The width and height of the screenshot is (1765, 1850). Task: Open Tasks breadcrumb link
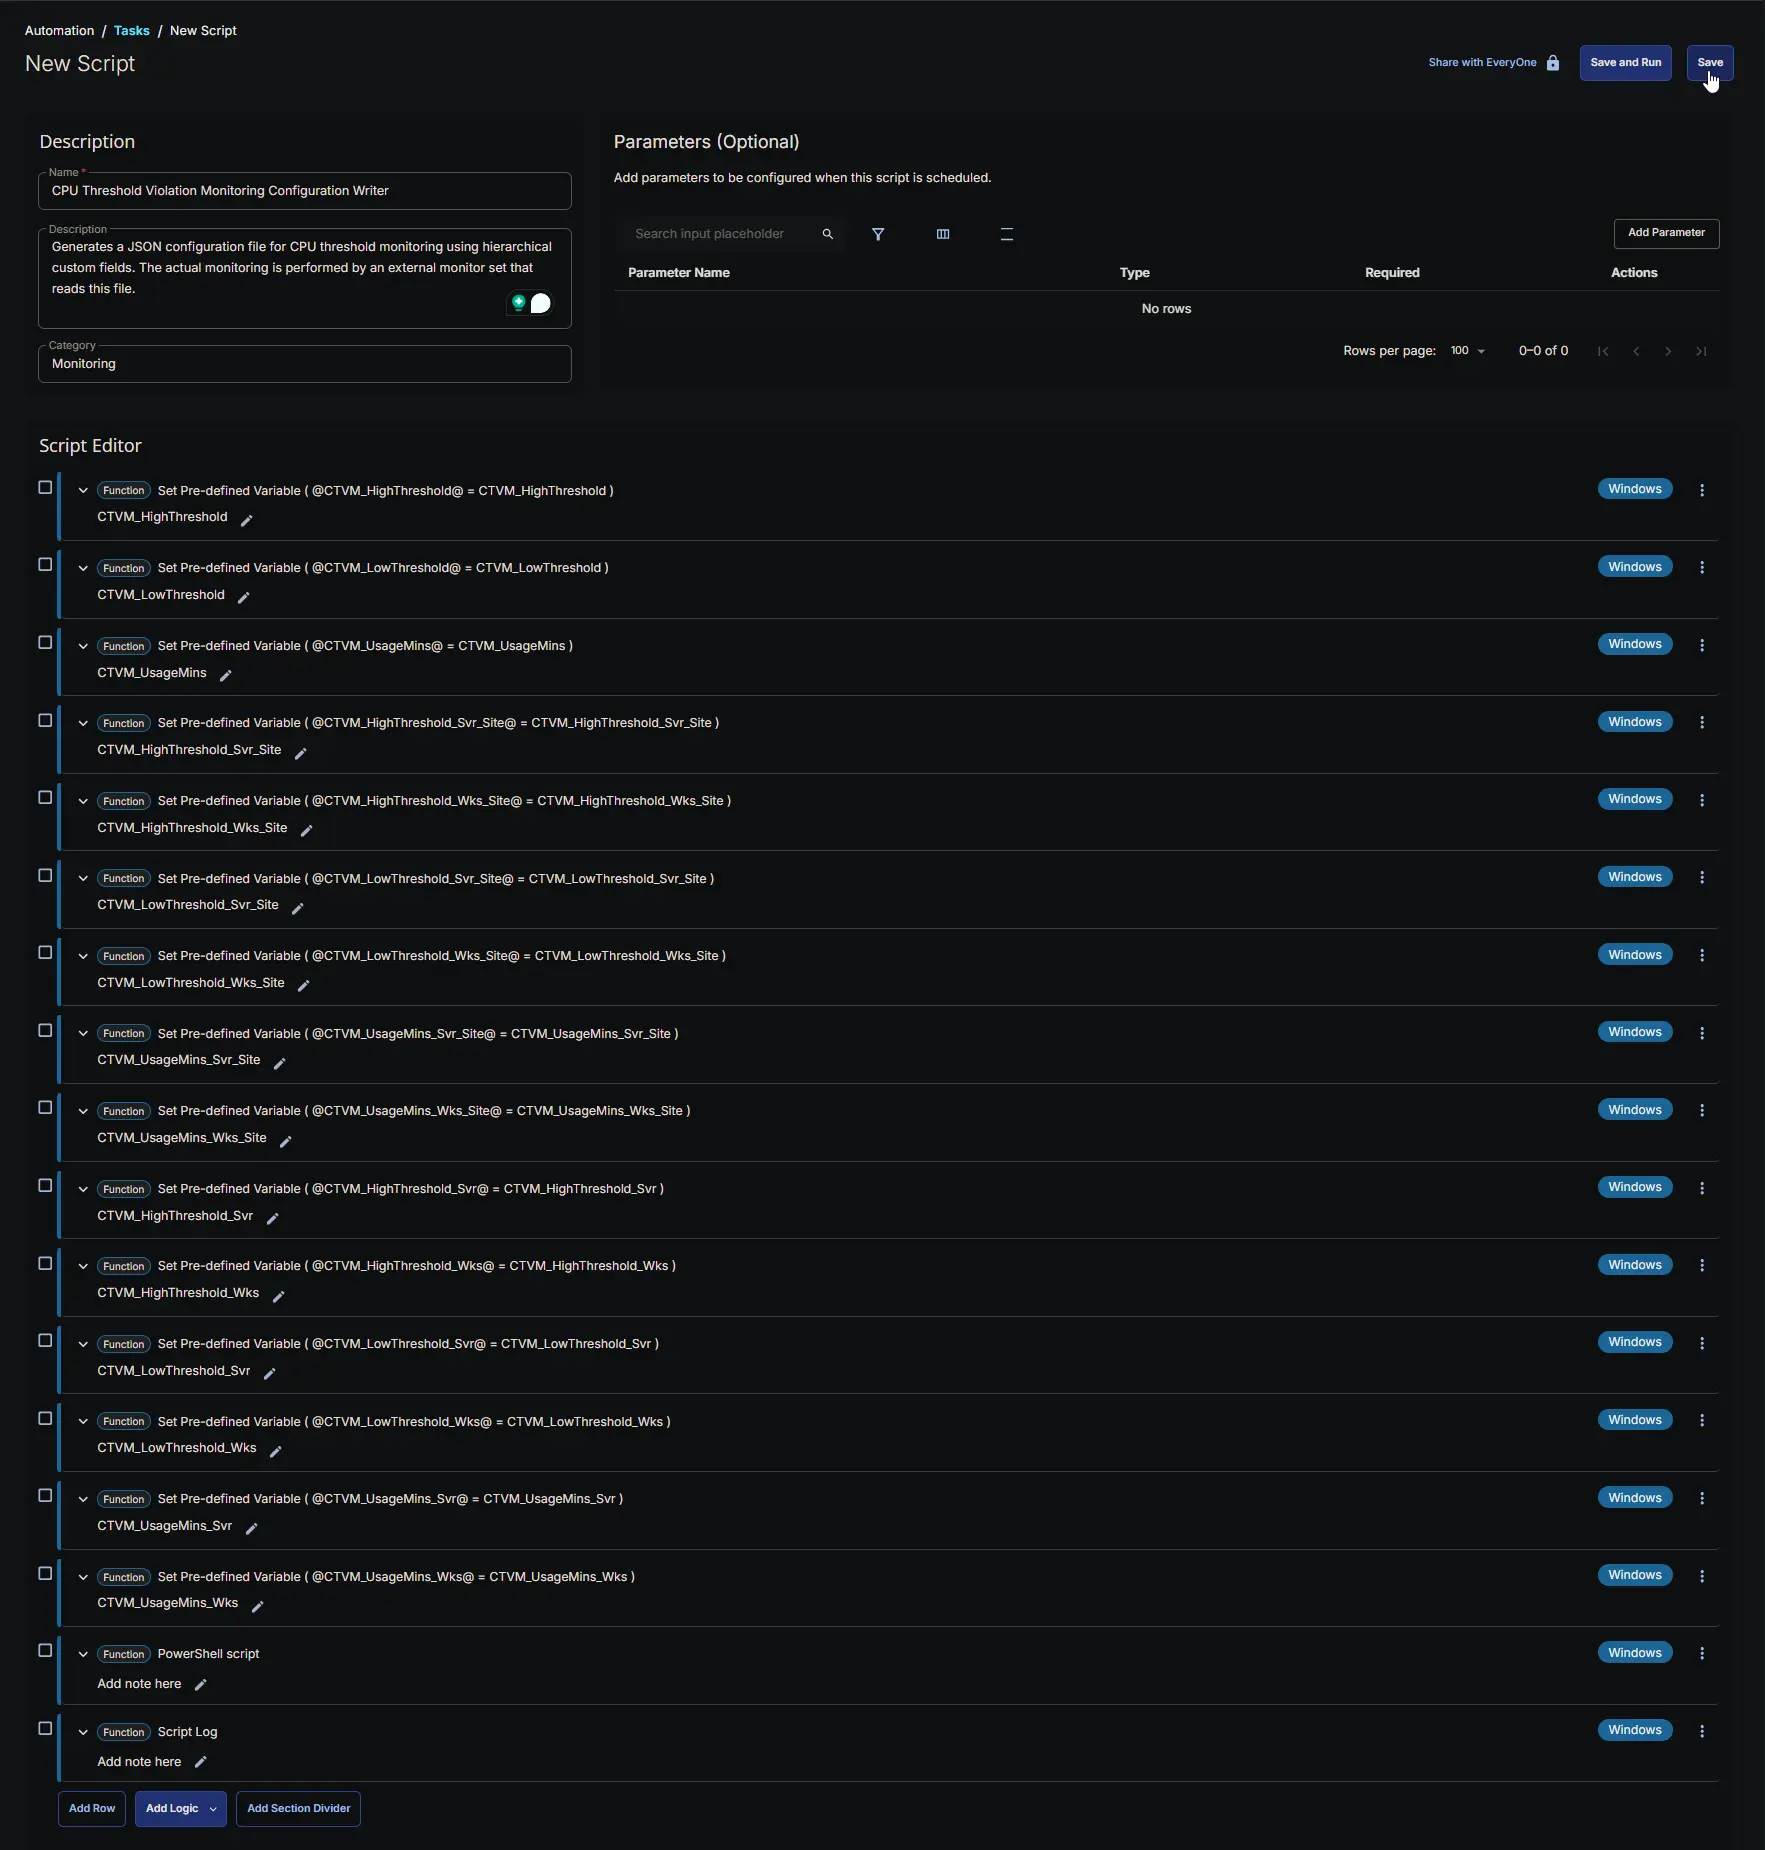pos(132,31)
